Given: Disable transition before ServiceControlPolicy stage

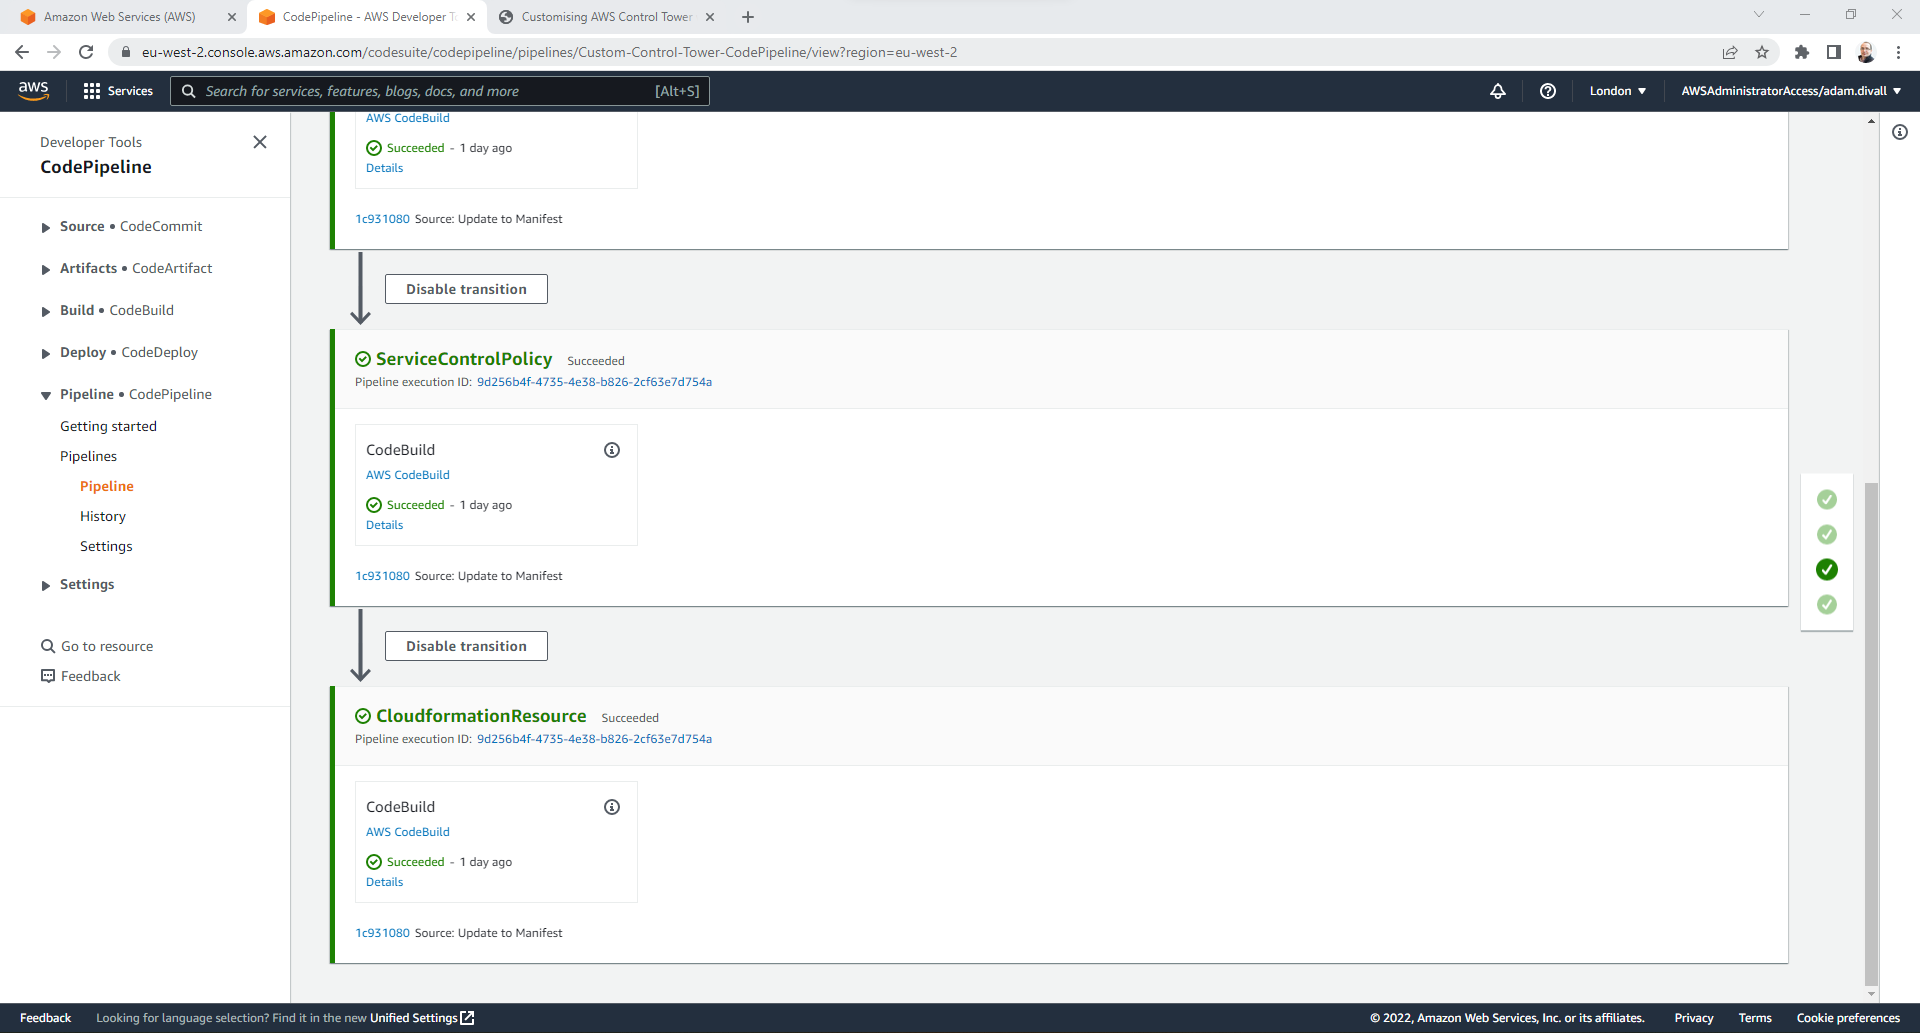Looking at the screenshot, I should (466, 289).
